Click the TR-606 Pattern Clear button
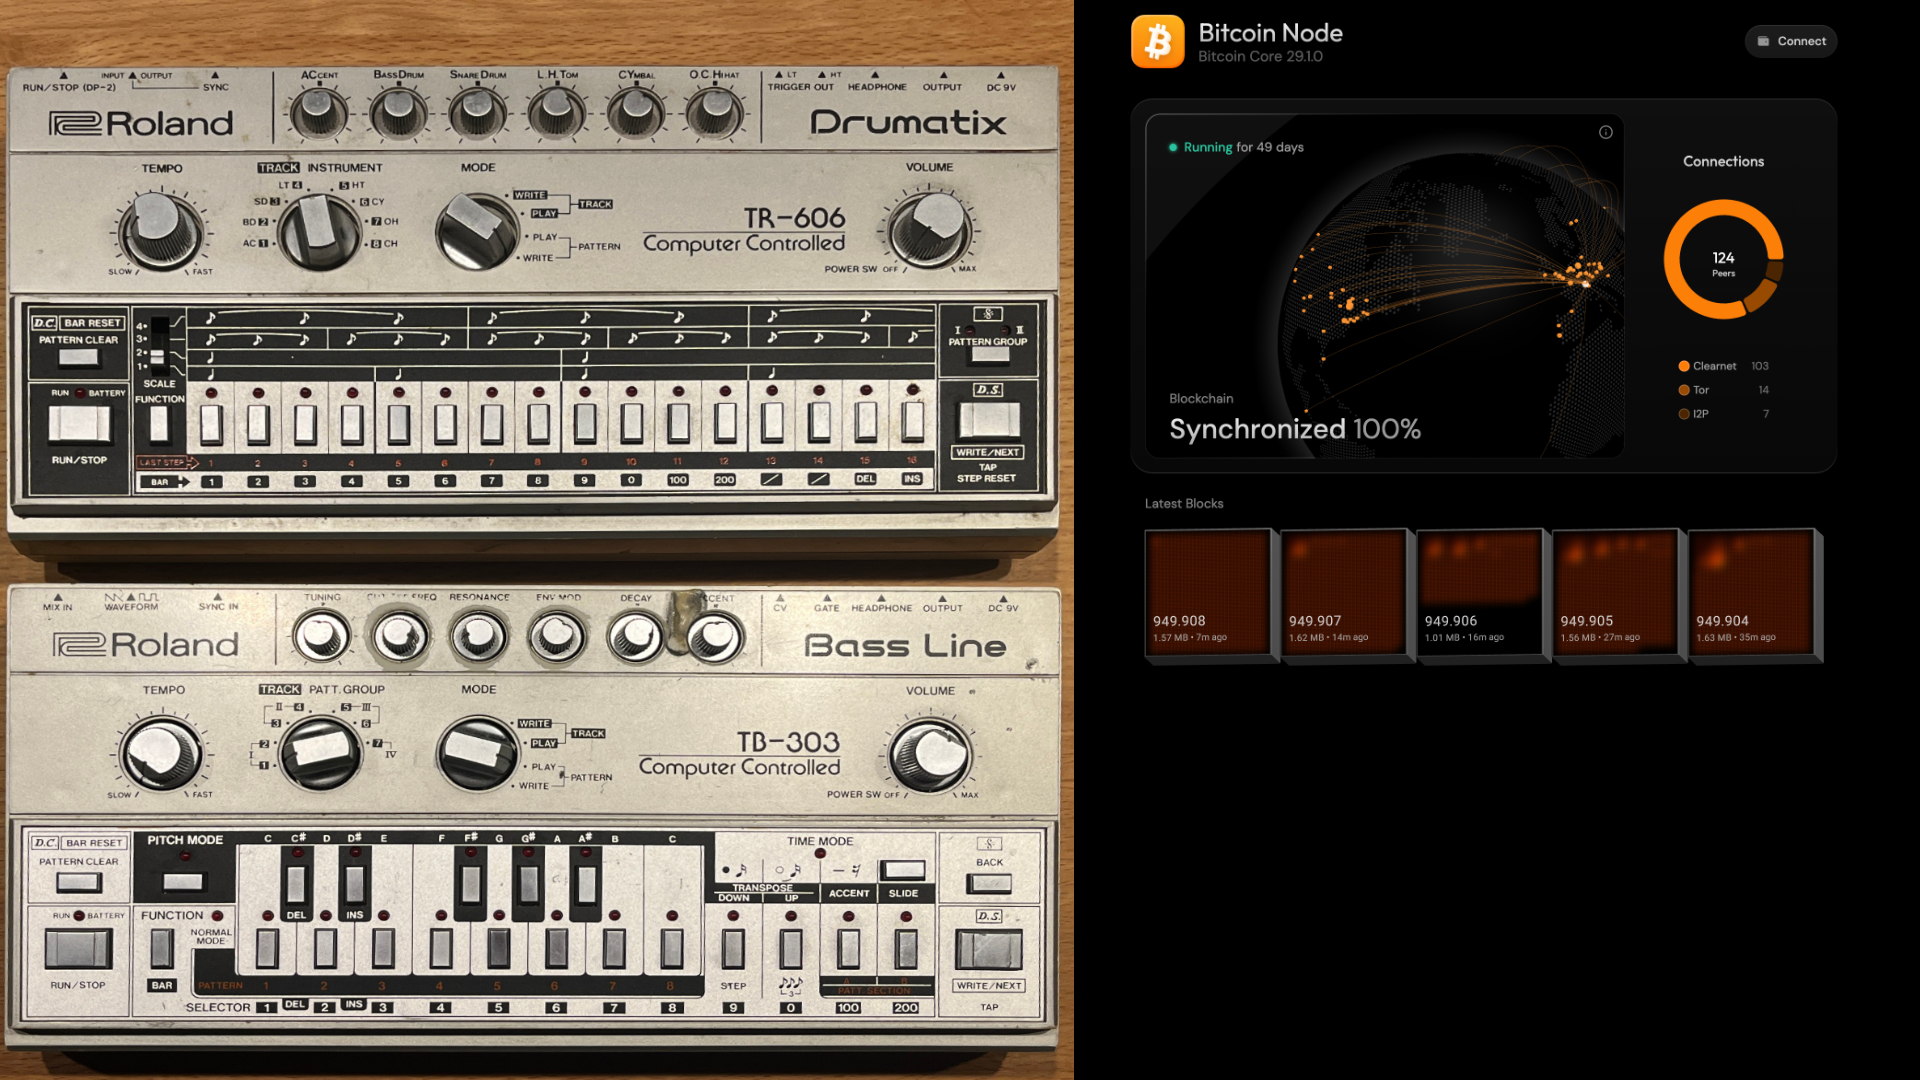 point(79,358)
